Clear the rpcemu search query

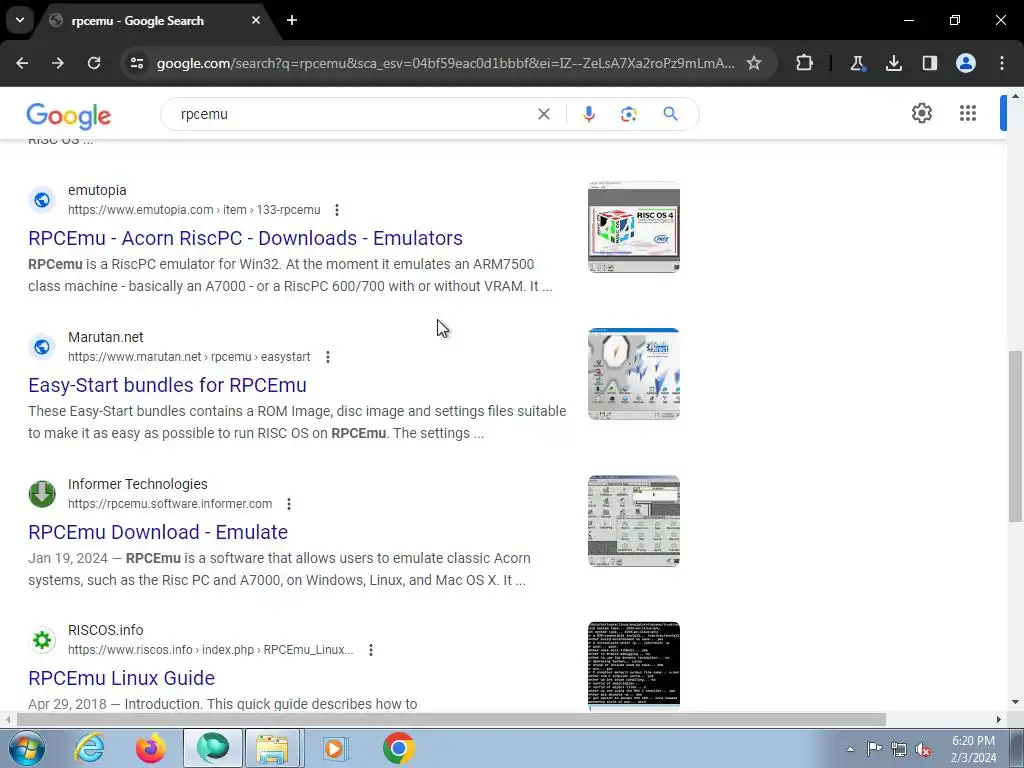[x=543, y=114]
